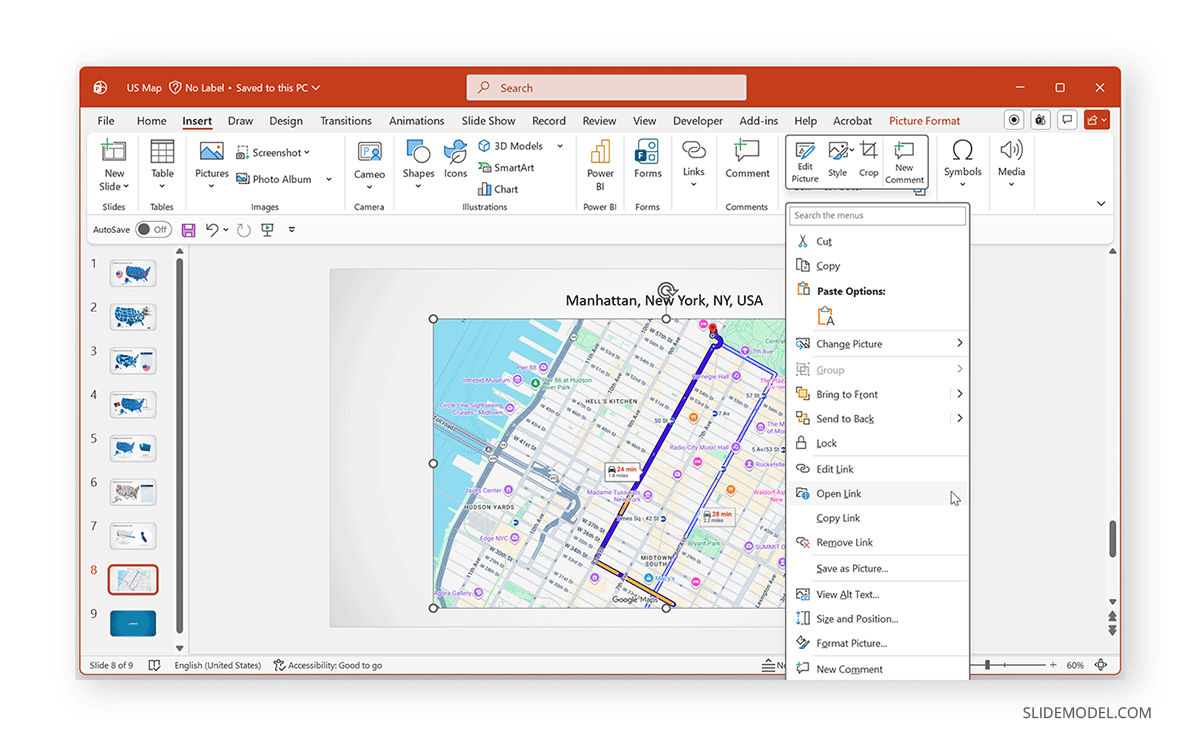The height and width of the screenshot is (743, 1200).
Task: Select Save as Picture menu entry
Action: click(878, 568)
